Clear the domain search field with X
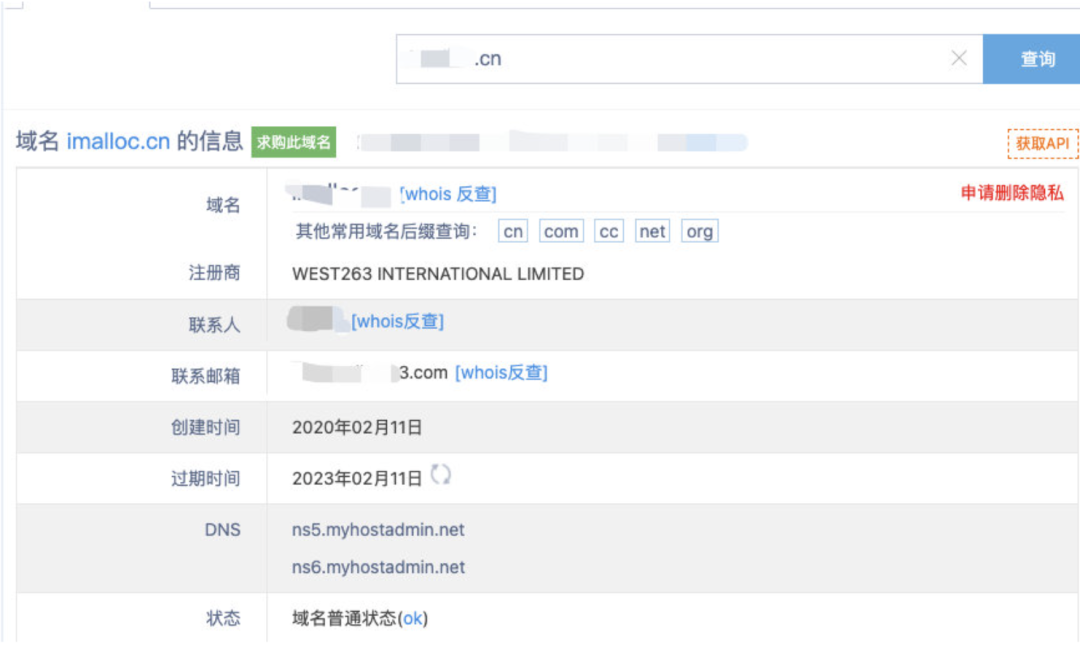 click(x=959, y=59)
